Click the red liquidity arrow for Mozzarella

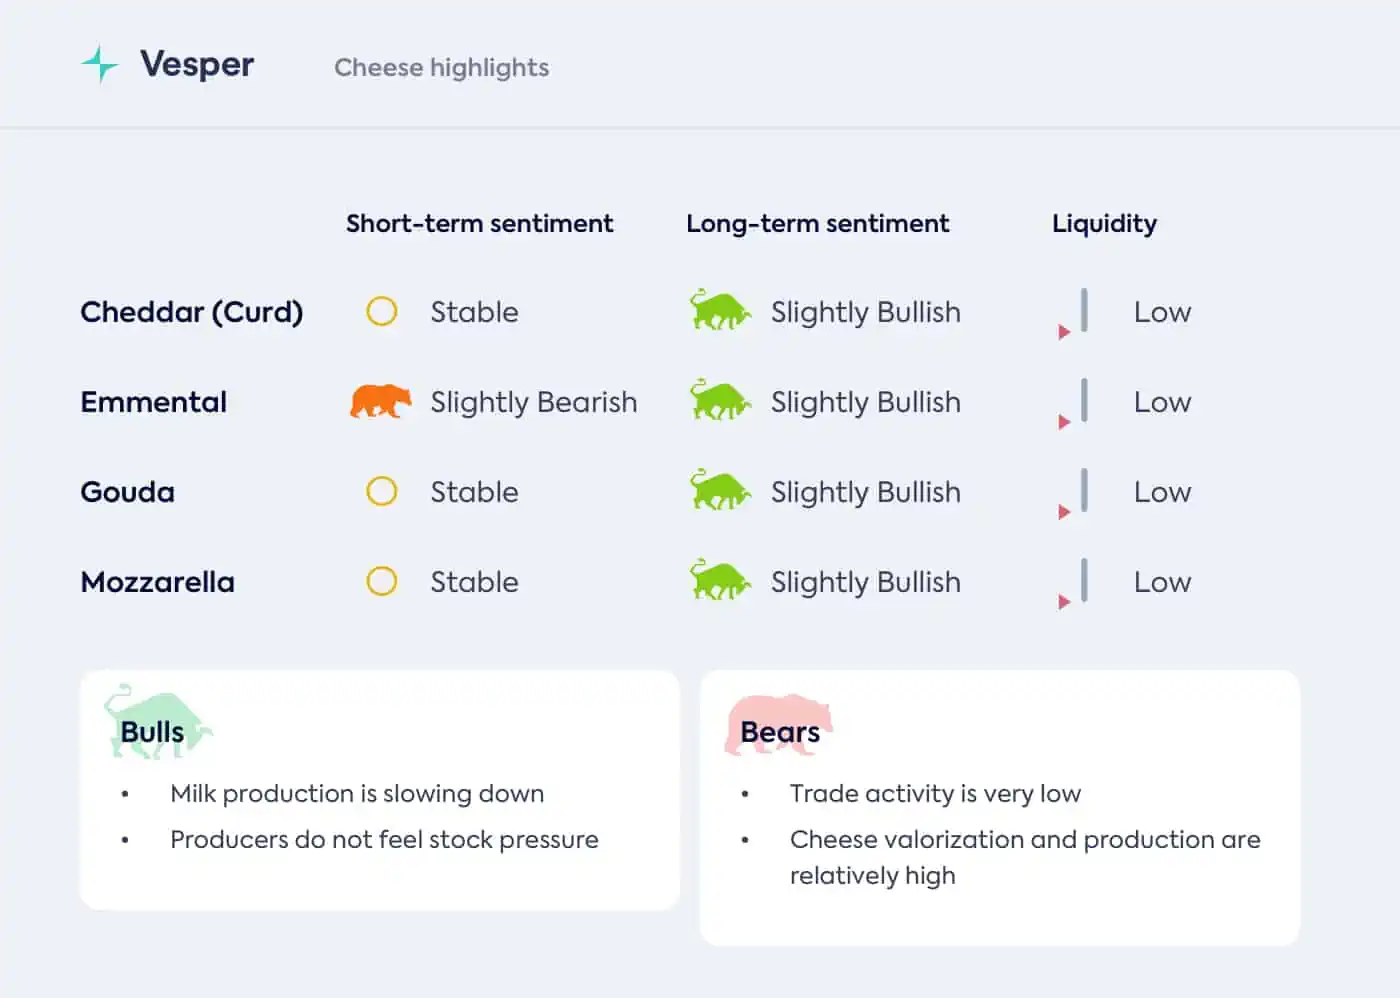1064,602
